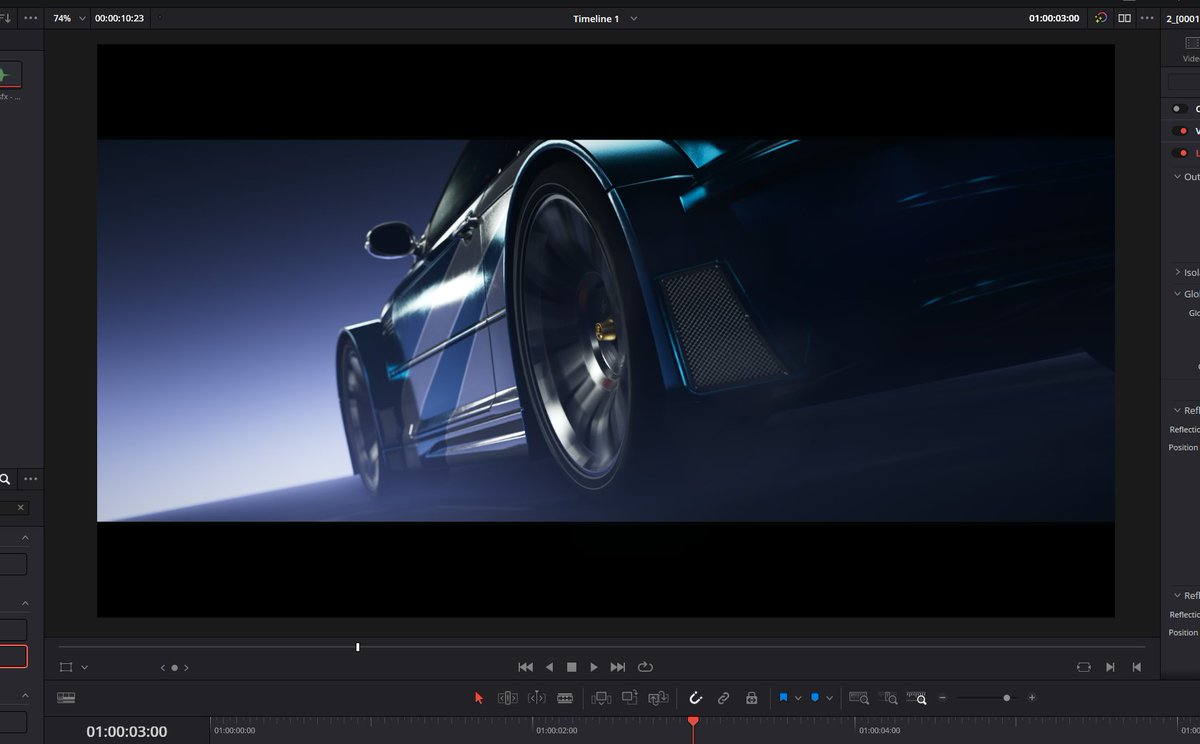Activate the Blade Edit mode tool
Screen dimensions: 1200x744
565,698
